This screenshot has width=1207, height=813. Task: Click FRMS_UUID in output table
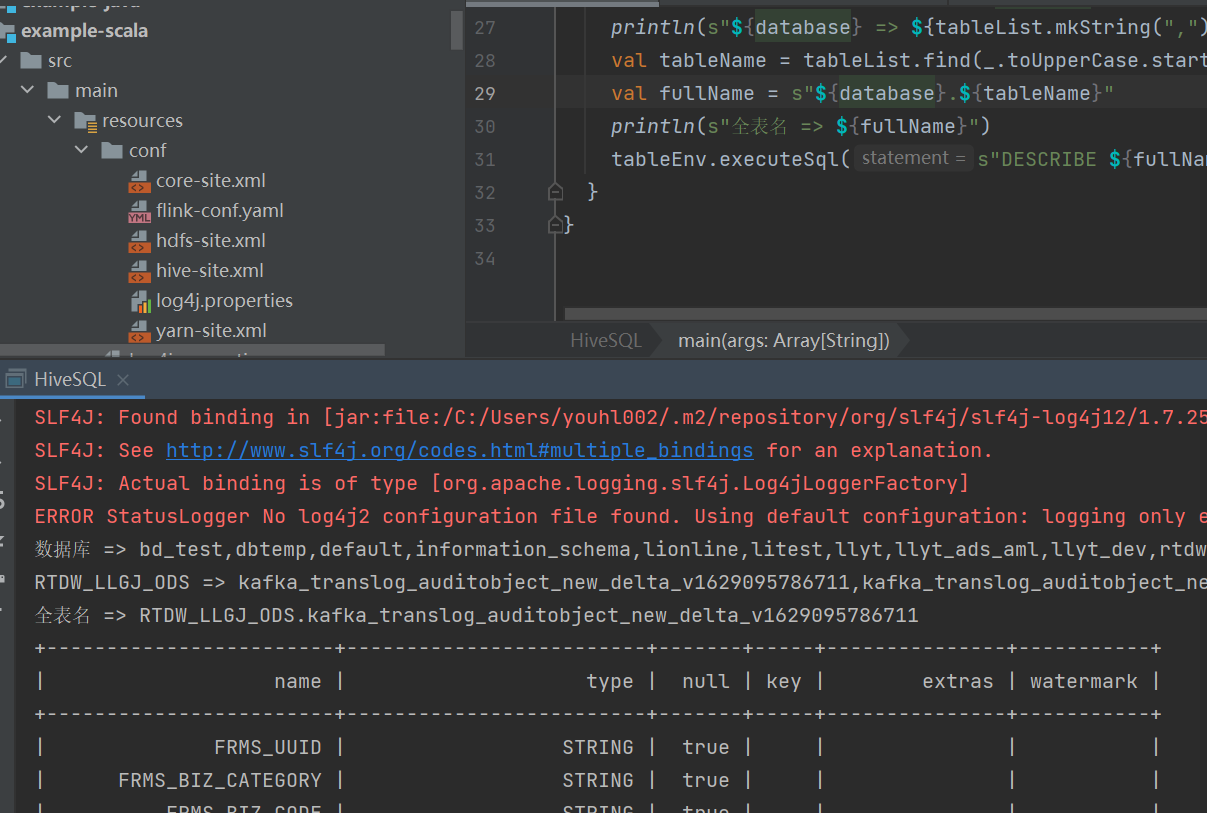[x=268, y=747]
